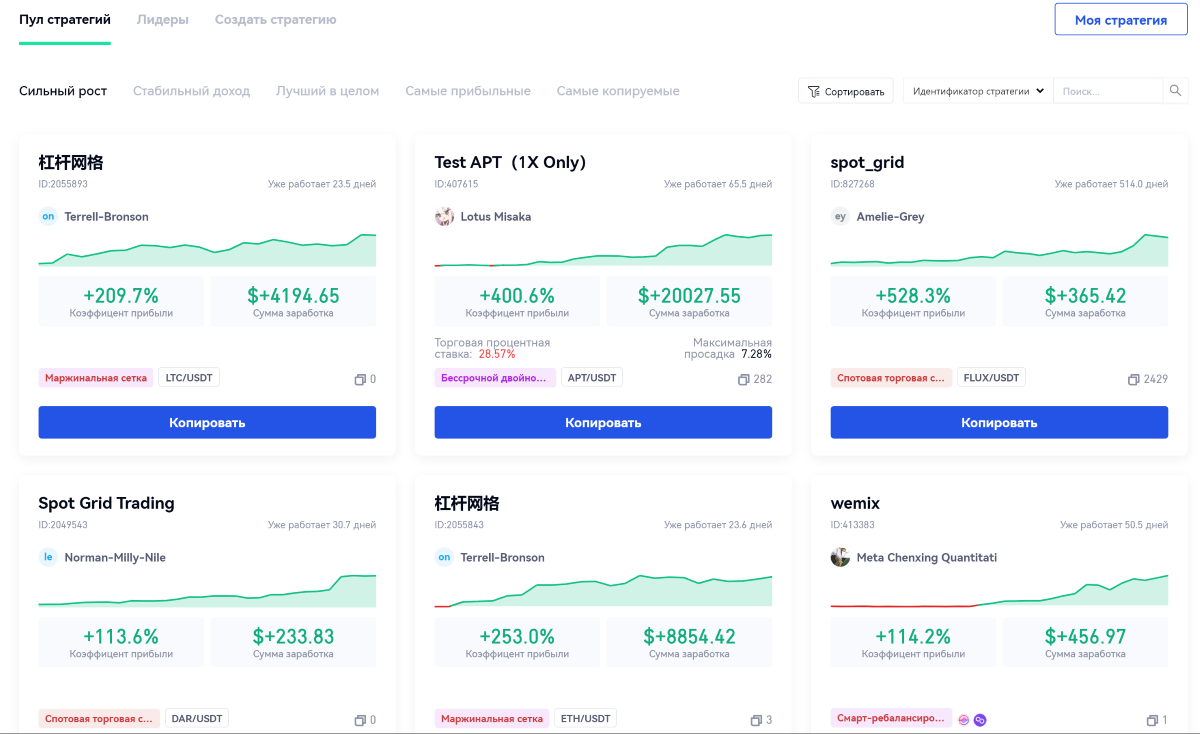Click the Бессрочной двойно… tag

pos(495,378)
